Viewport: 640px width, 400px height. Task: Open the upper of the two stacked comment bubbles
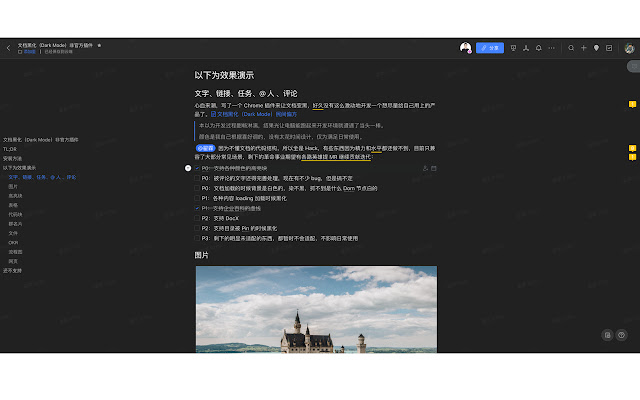coord(632,148)
